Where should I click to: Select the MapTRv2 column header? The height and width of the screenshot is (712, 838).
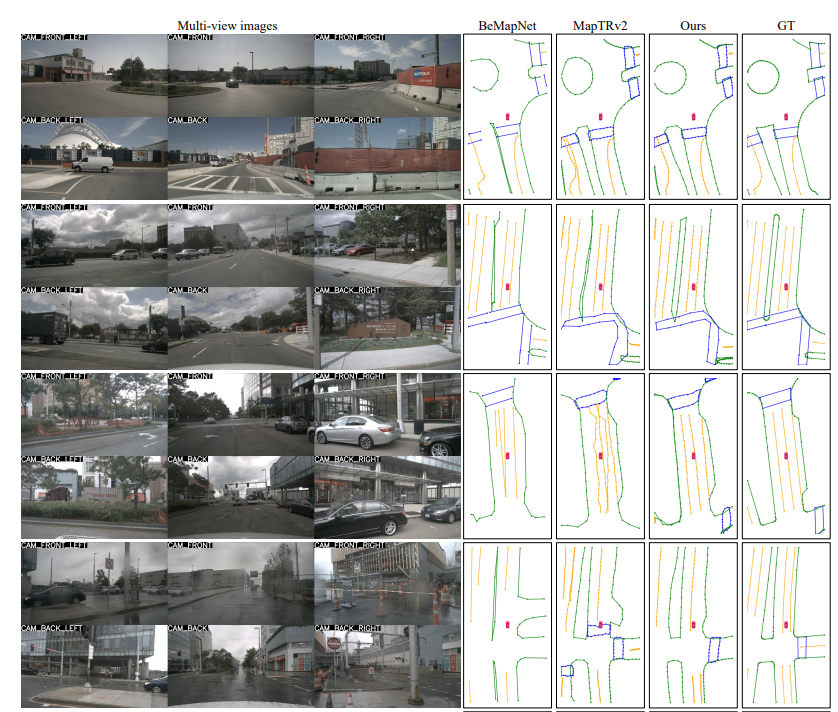[599, 24]
